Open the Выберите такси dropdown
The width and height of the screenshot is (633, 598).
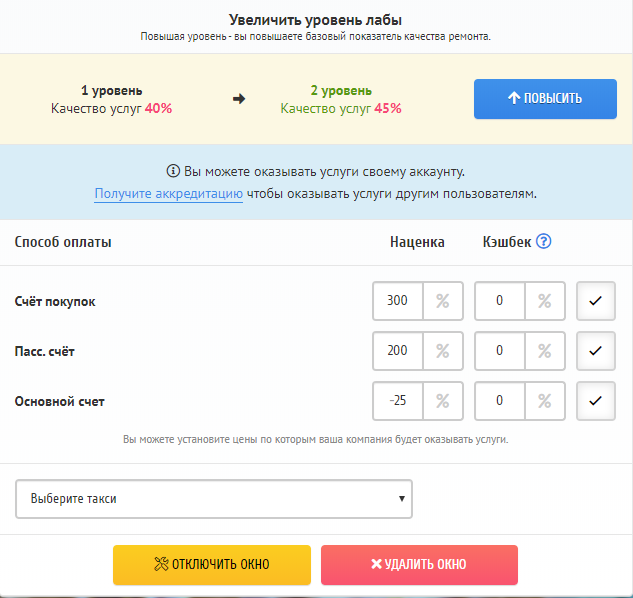point(214,499)
